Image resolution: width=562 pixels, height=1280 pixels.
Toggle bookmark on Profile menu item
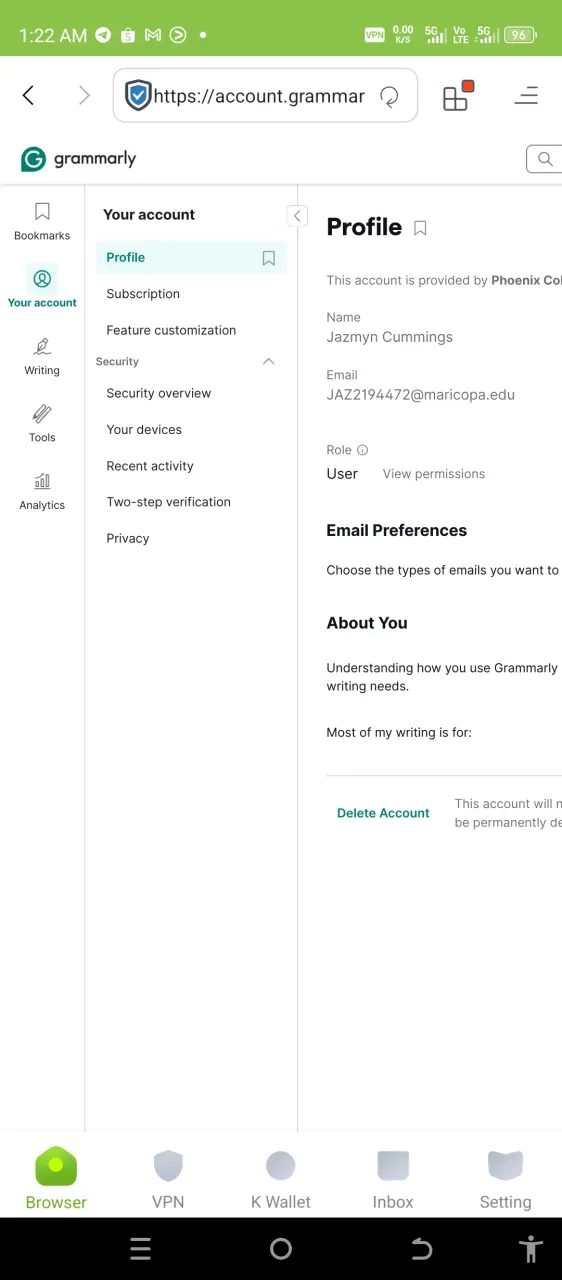(269, 258)
